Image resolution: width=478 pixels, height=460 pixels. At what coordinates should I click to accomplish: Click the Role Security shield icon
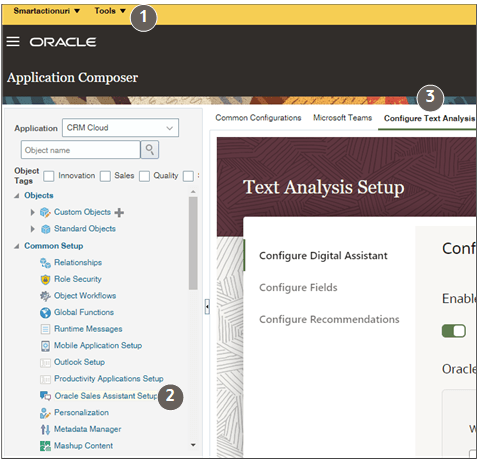coord(45,279)
